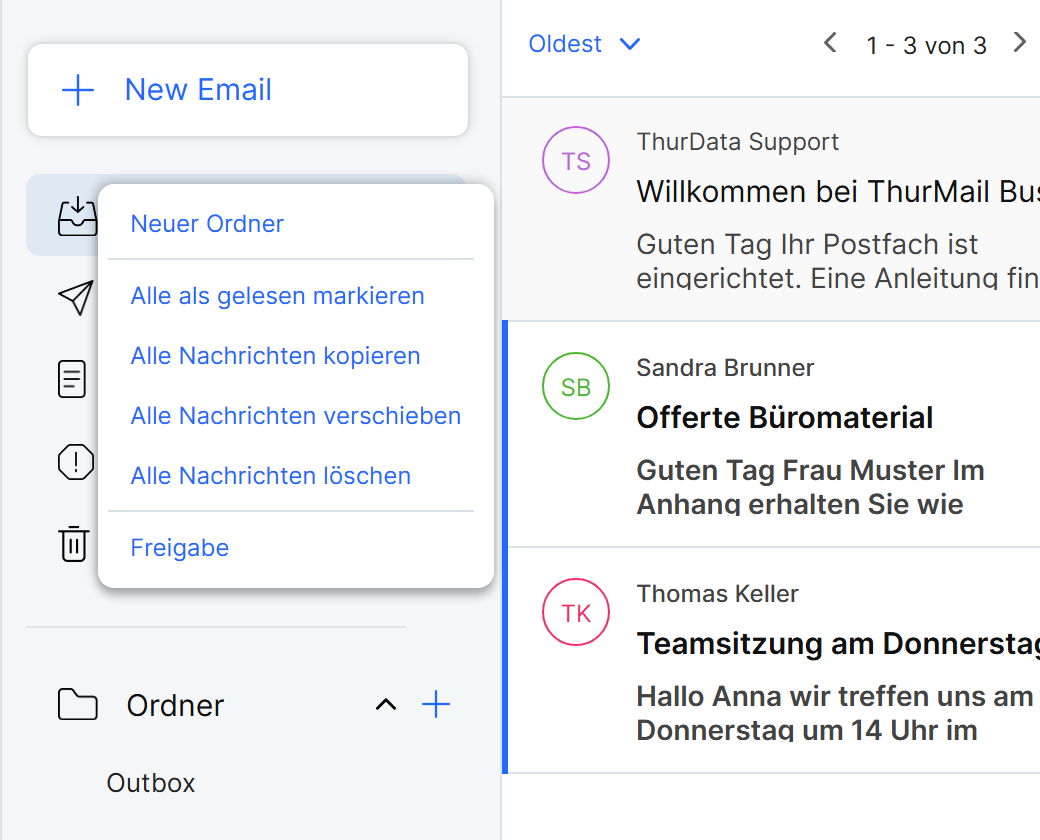Open Drafts document icon
Viewport: 1040px width, 840px height.
72,379
